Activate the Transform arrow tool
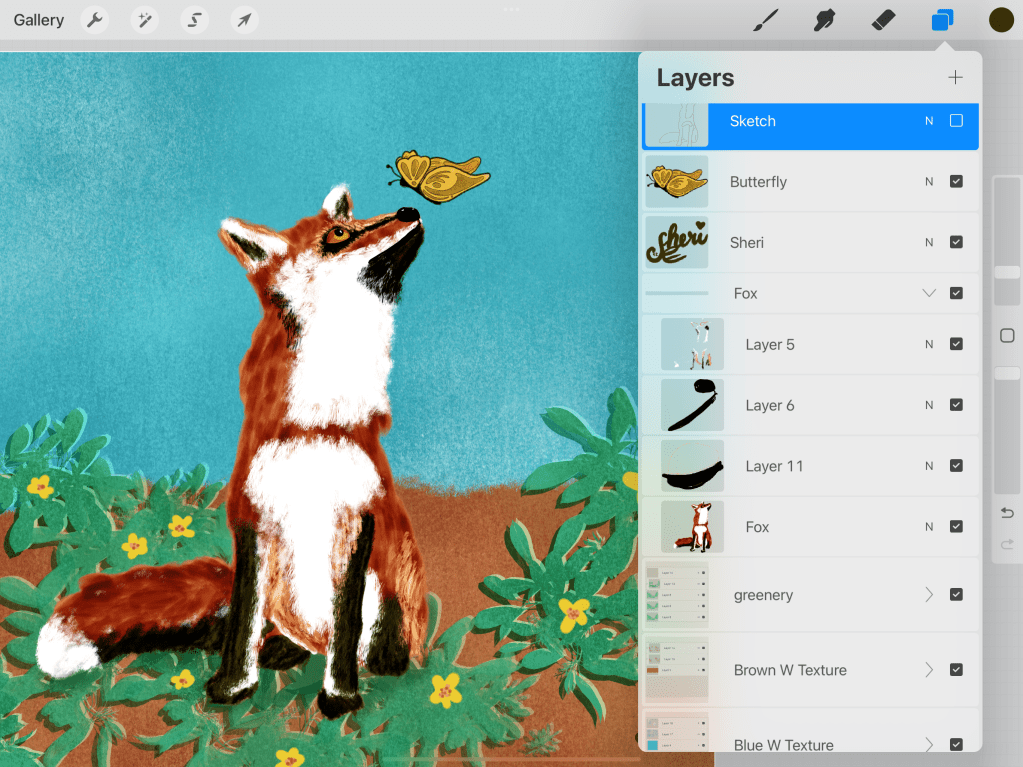1023x767 pixels. 244,20
